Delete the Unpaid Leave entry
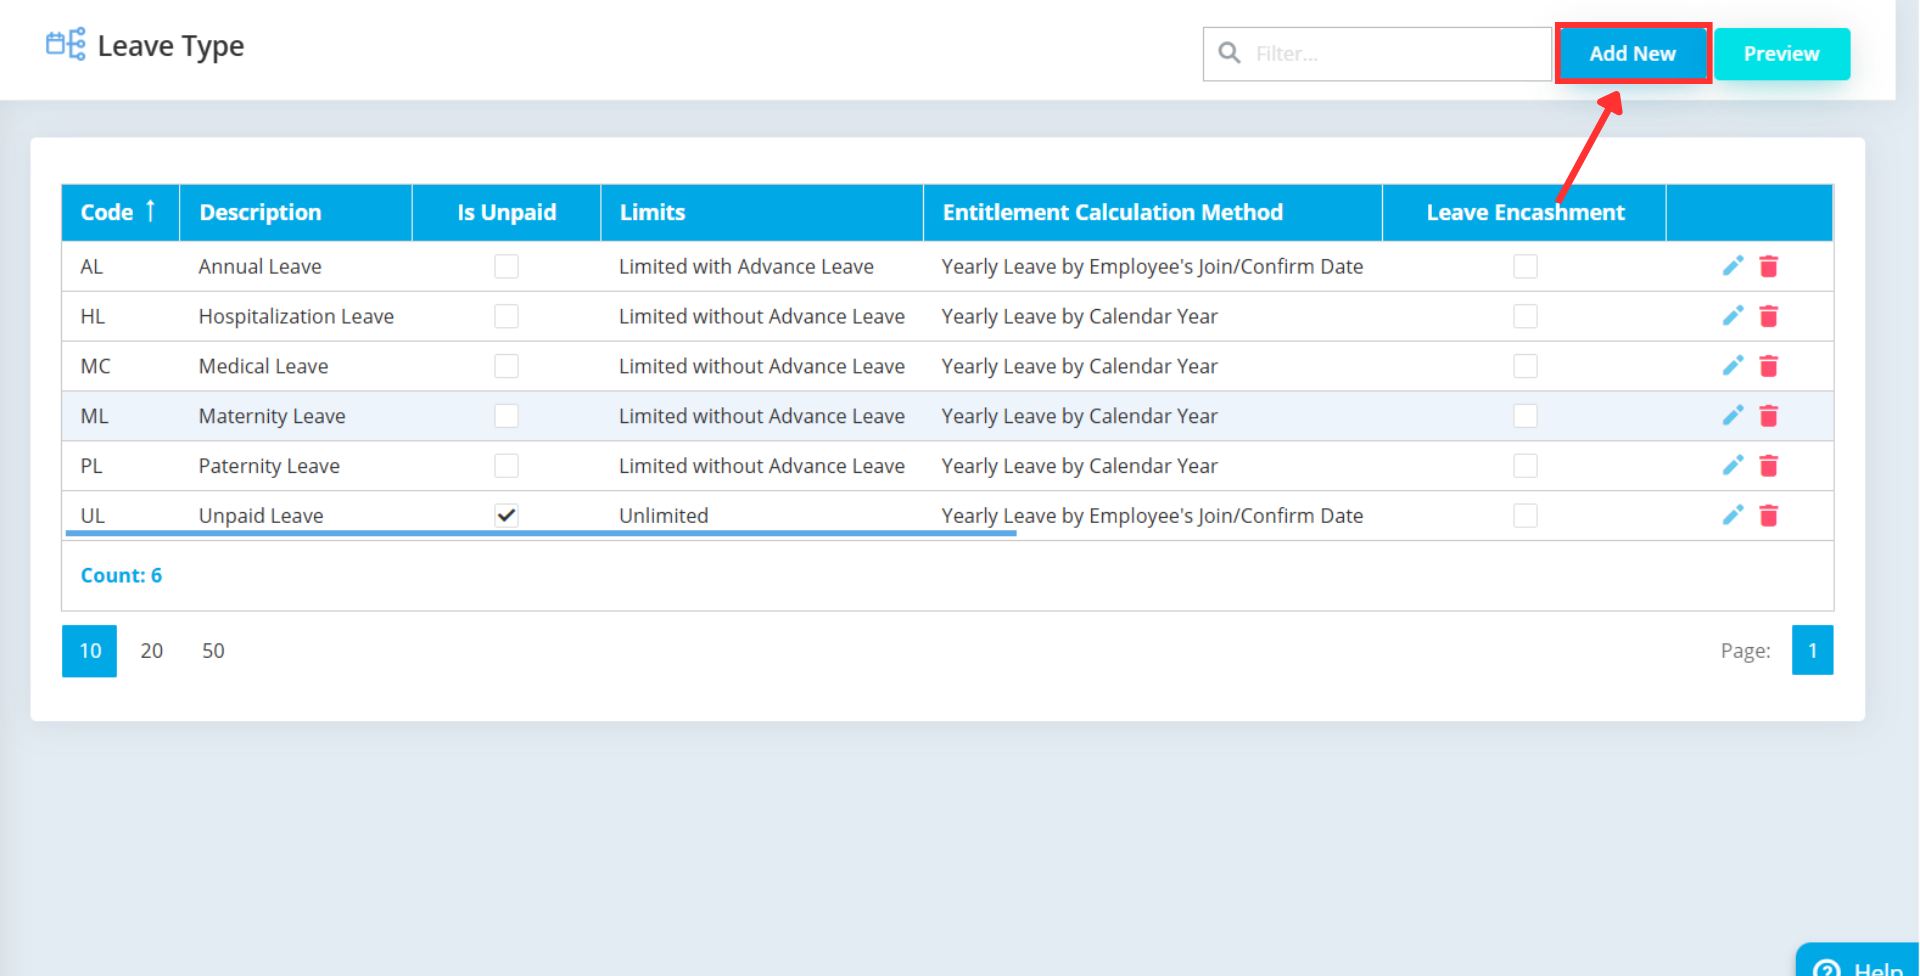Screen dimensions: 1920x976 coord(1769,516)
